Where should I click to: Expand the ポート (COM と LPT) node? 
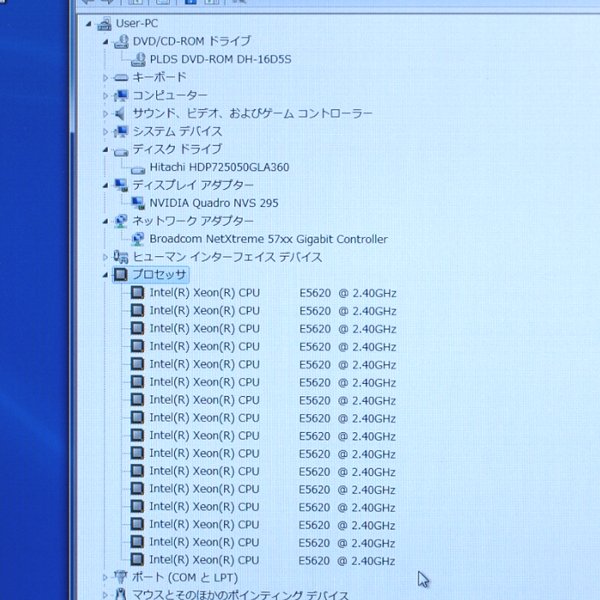(105, 577)
